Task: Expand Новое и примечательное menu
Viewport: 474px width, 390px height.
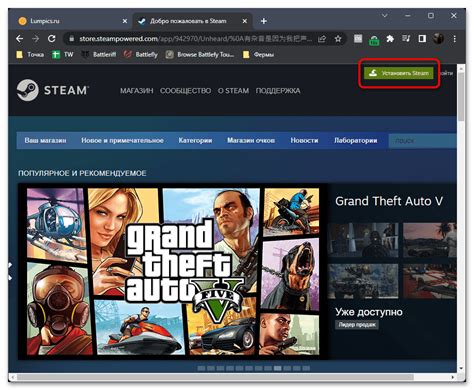Action: [122, 141]
